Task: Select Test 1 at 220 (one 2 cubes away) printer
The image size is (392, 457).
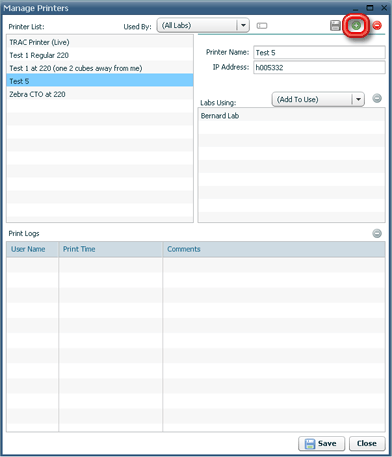Action: click(100, 68)
